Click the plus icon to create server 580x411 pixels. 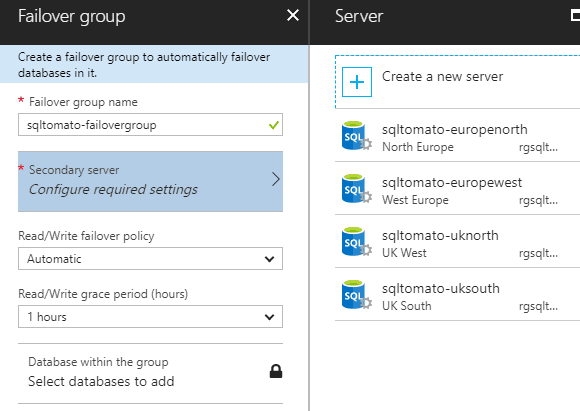[x=357, y=82]
